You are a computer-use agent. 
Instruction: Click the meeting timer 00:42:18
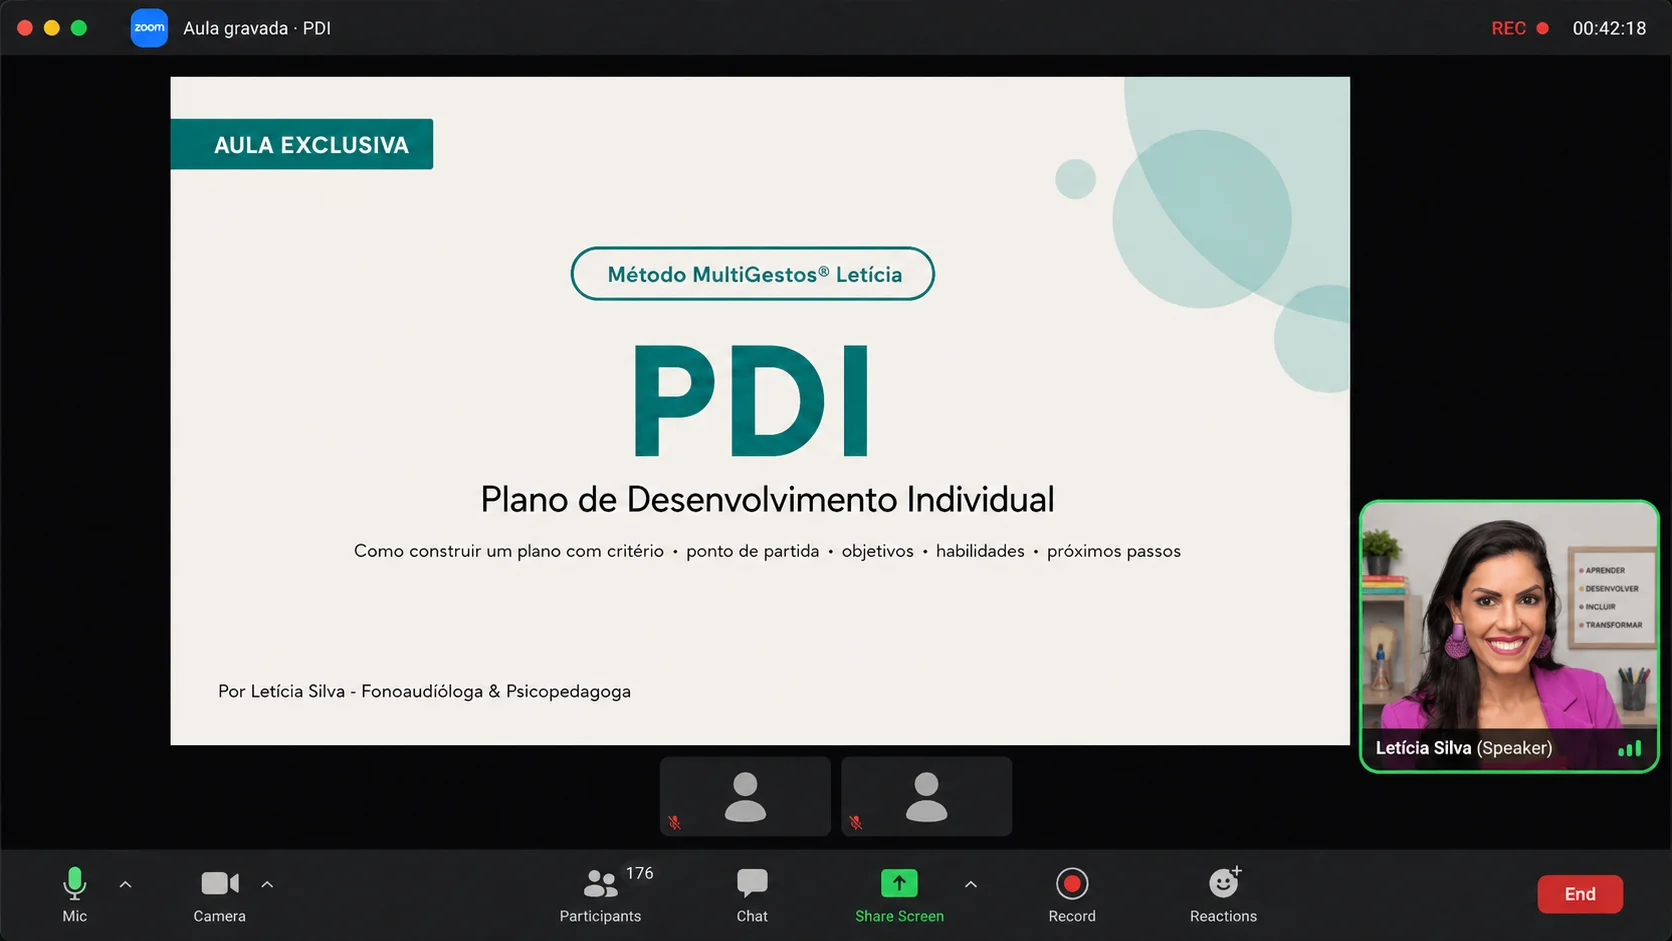click(x=1609, y=28)
